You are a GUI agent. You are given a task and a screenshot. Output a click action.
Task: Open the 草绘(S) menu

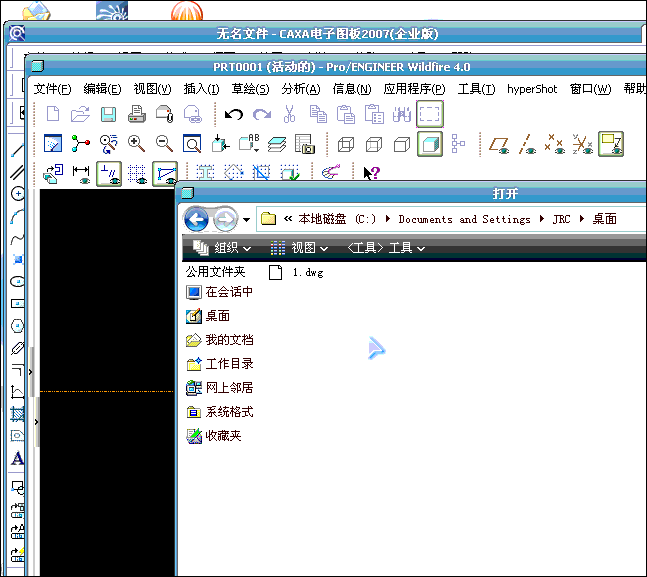tap(250, 89)
